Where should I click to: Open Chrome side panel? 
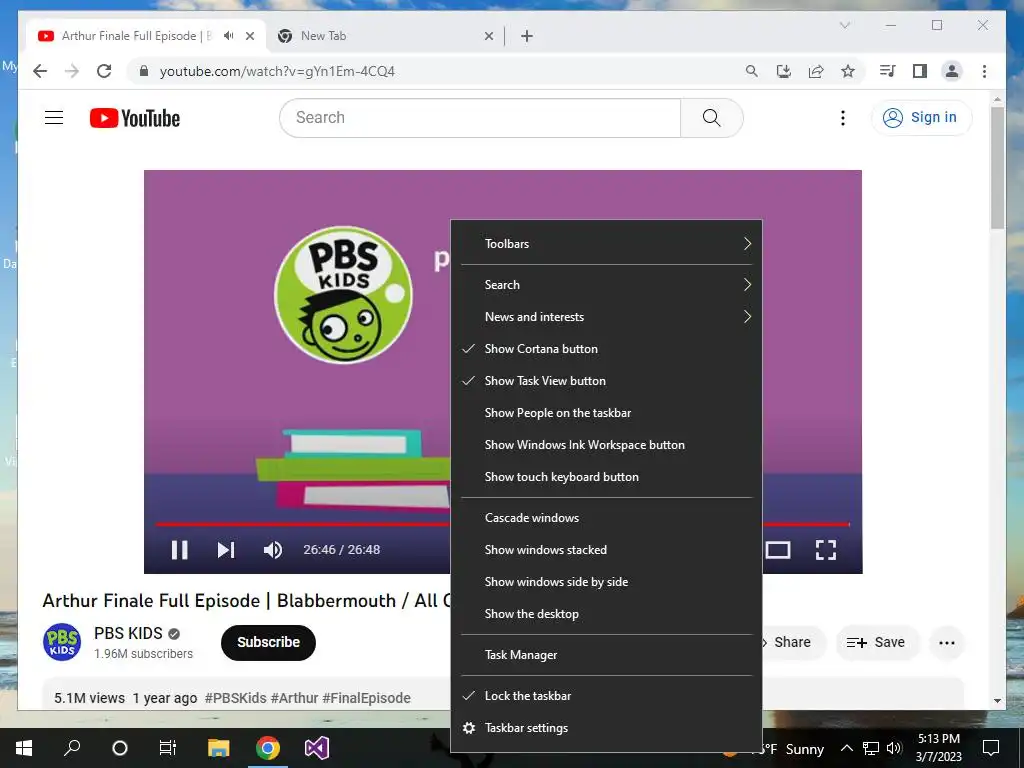[920, 71]
